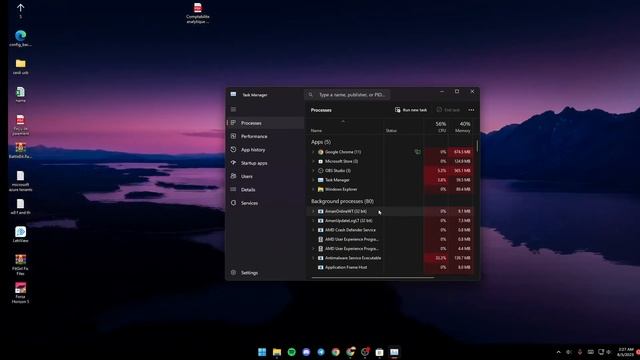640x360 pixels.
Task: Open the App history tab
Action: [266, 150]
